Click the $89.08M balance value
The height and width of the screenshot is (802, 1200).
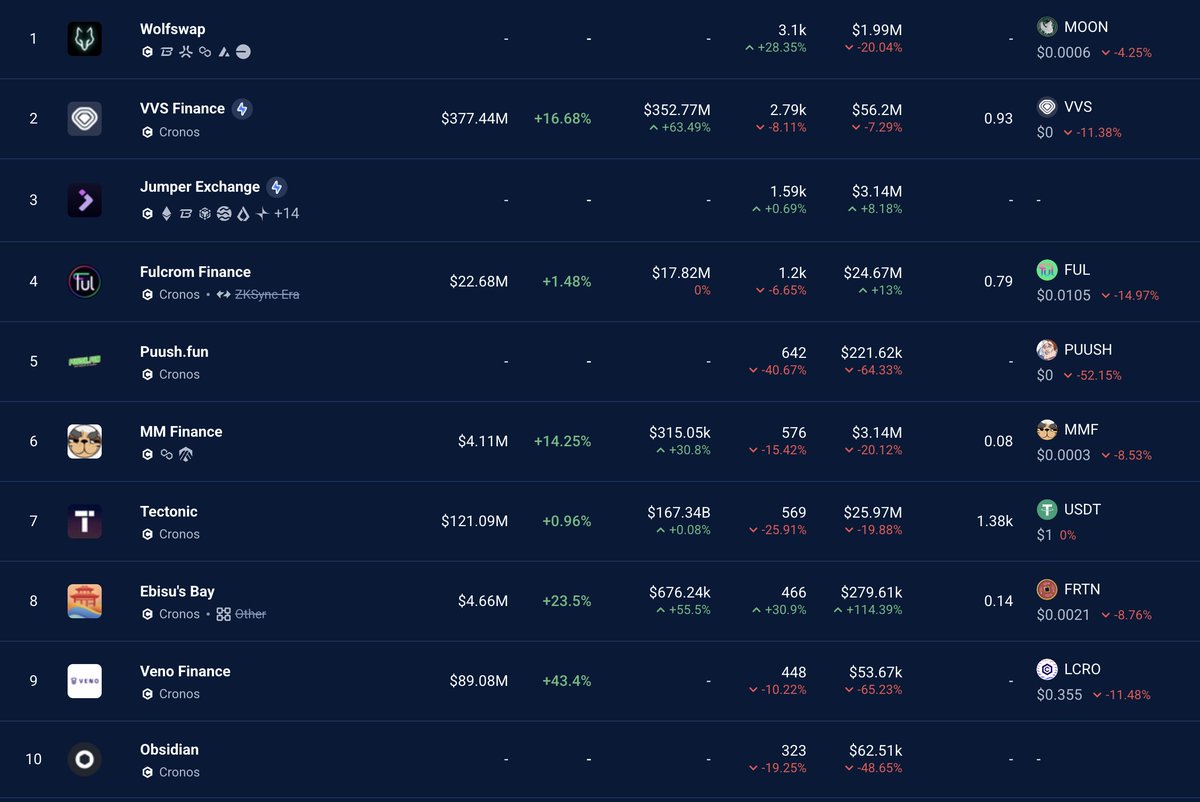pos(479,681)
